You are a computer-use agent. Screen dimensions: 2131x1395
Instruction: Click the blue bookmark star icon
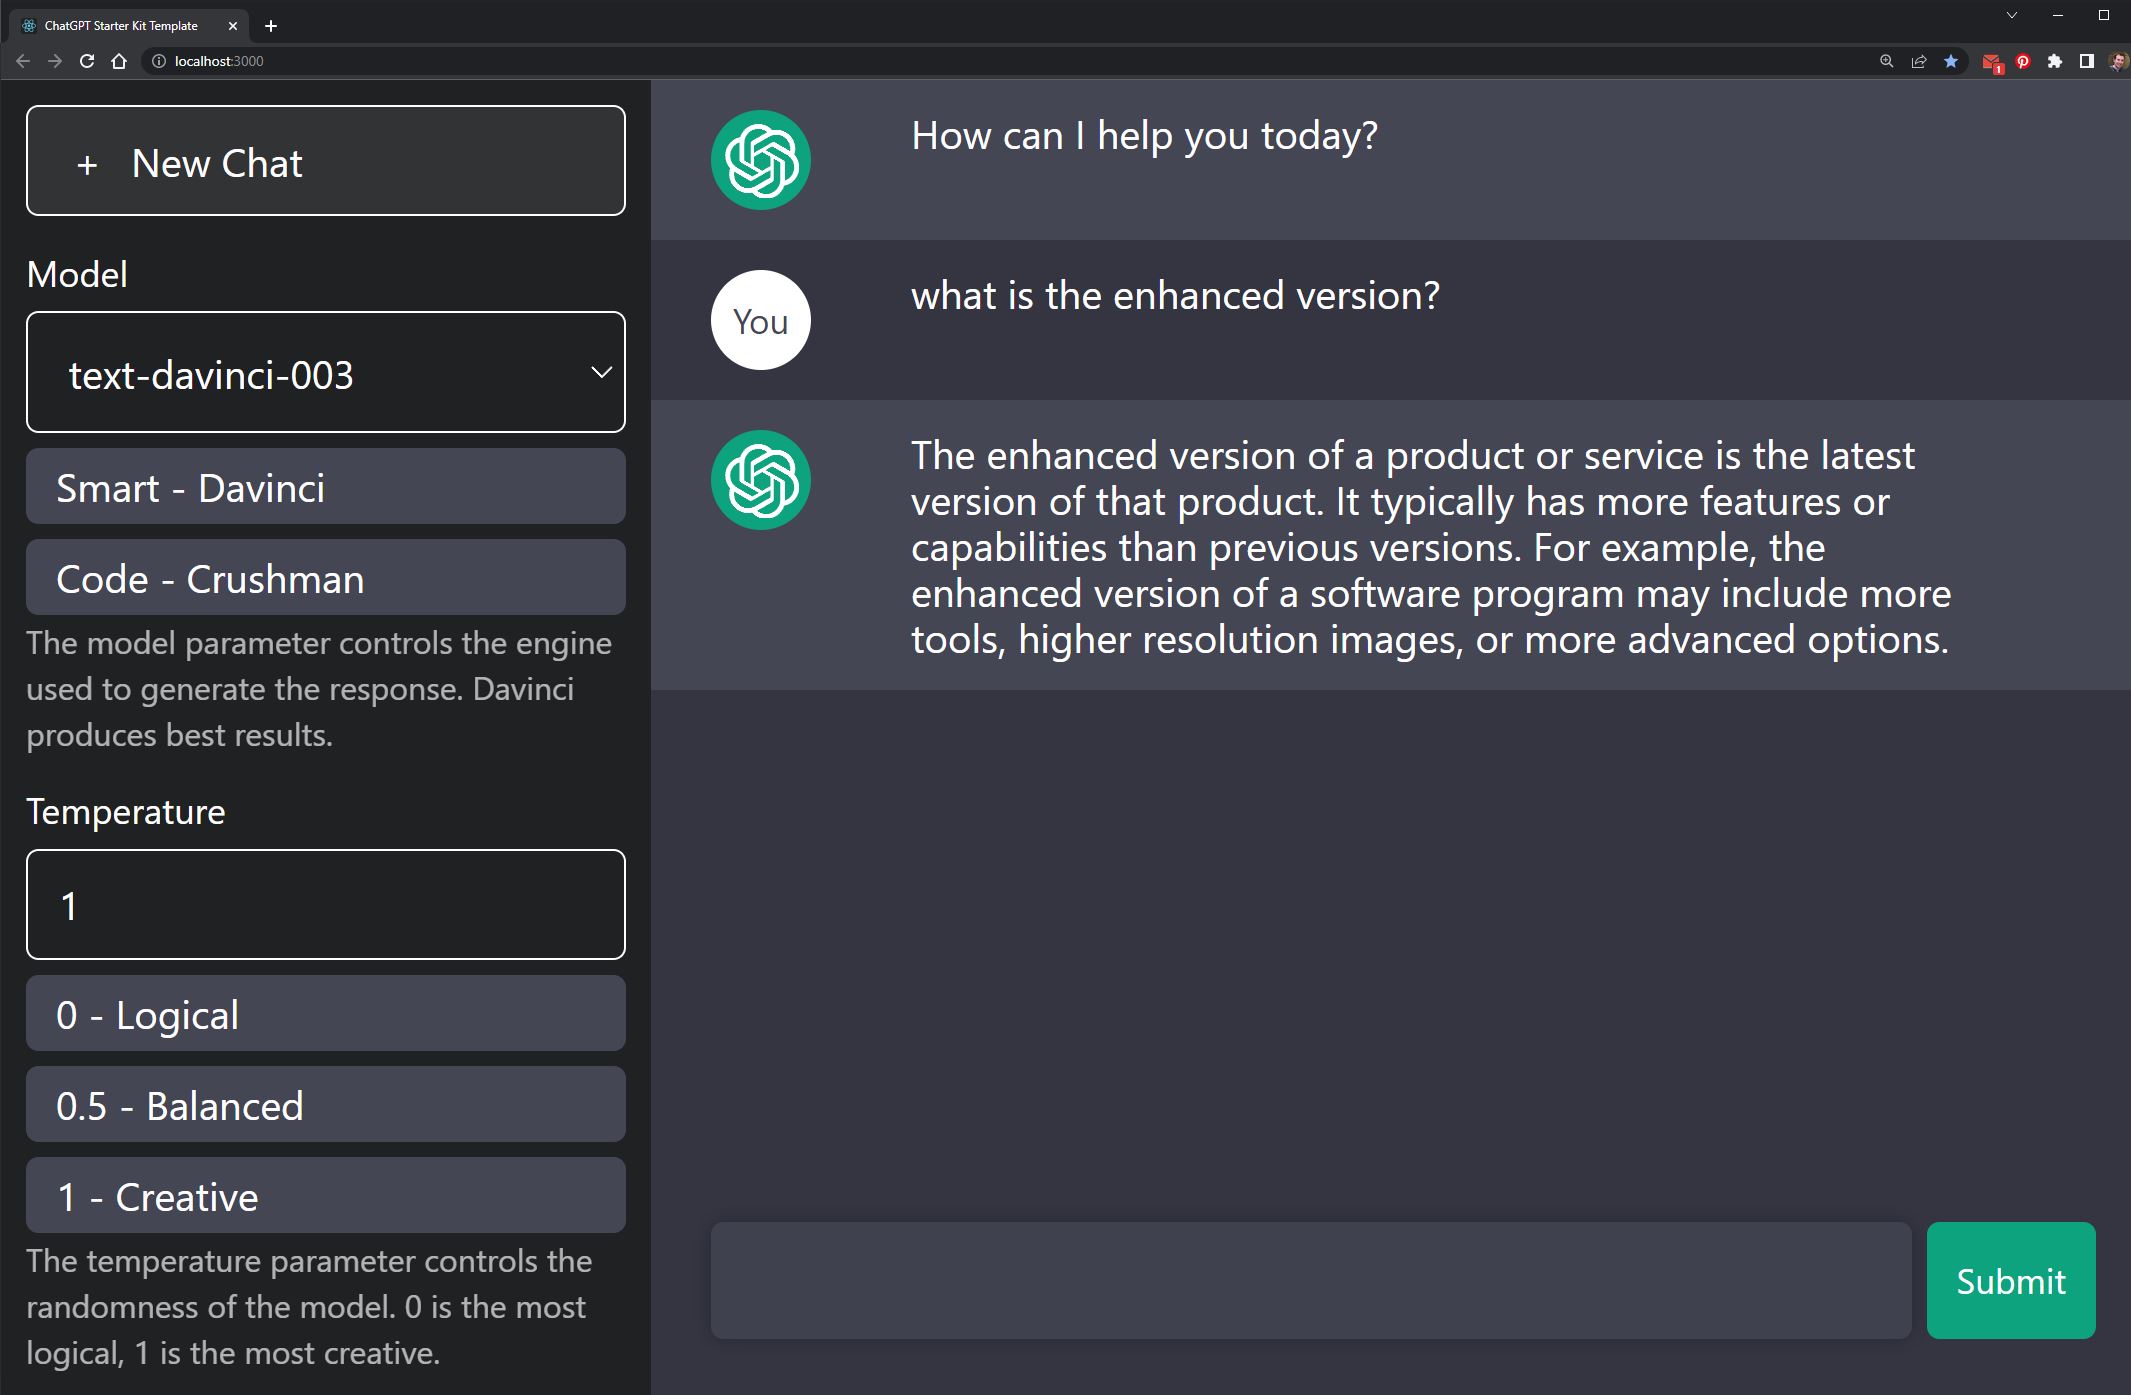pyautogui.click(x=1951, y=61)
